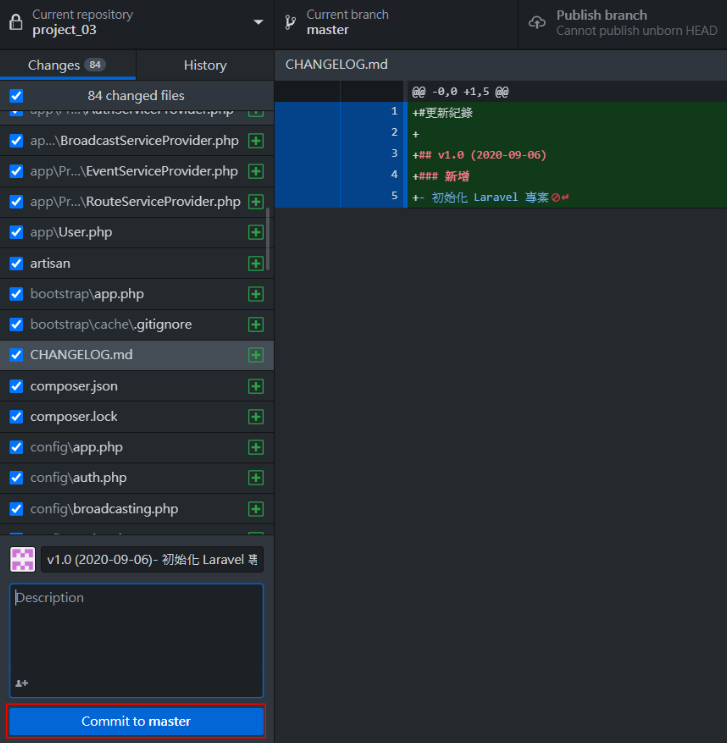Select the config\app.php file row

coord(137,447)
